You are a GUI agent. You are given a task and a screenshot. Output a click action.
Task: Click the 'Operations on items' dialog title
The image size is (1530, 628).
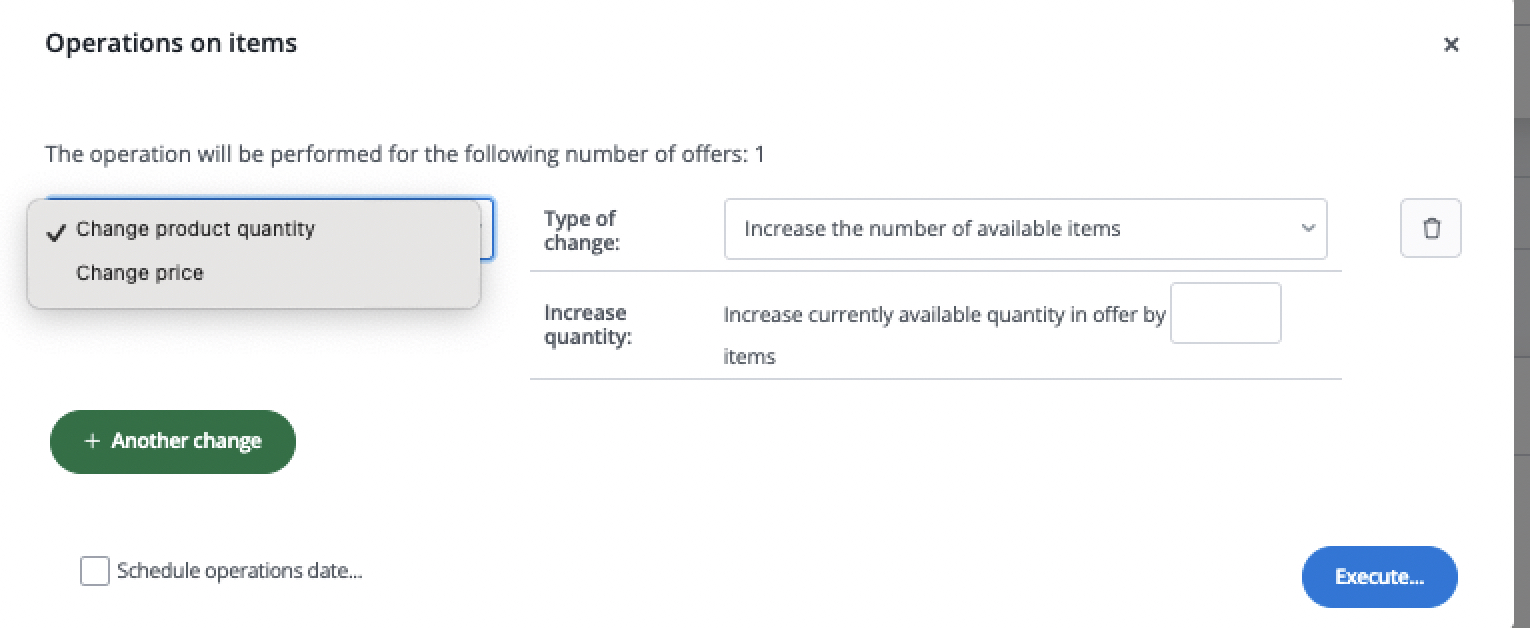coord(171,43)
